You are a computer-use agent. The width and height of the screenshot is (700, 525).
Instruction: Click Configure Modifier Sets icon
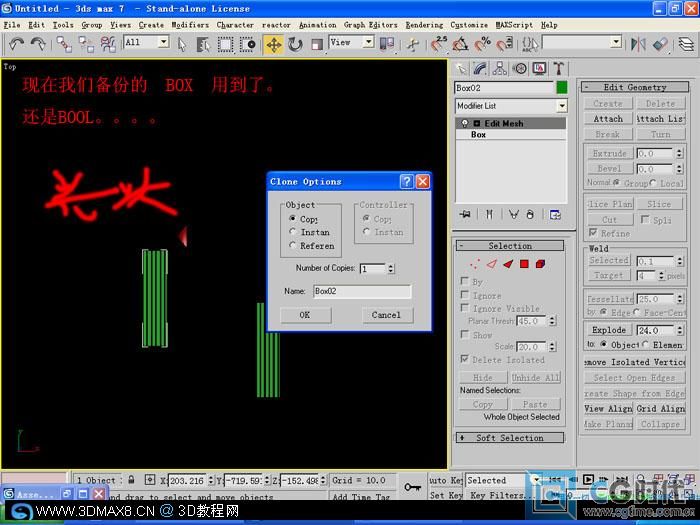tap(555, 215)
